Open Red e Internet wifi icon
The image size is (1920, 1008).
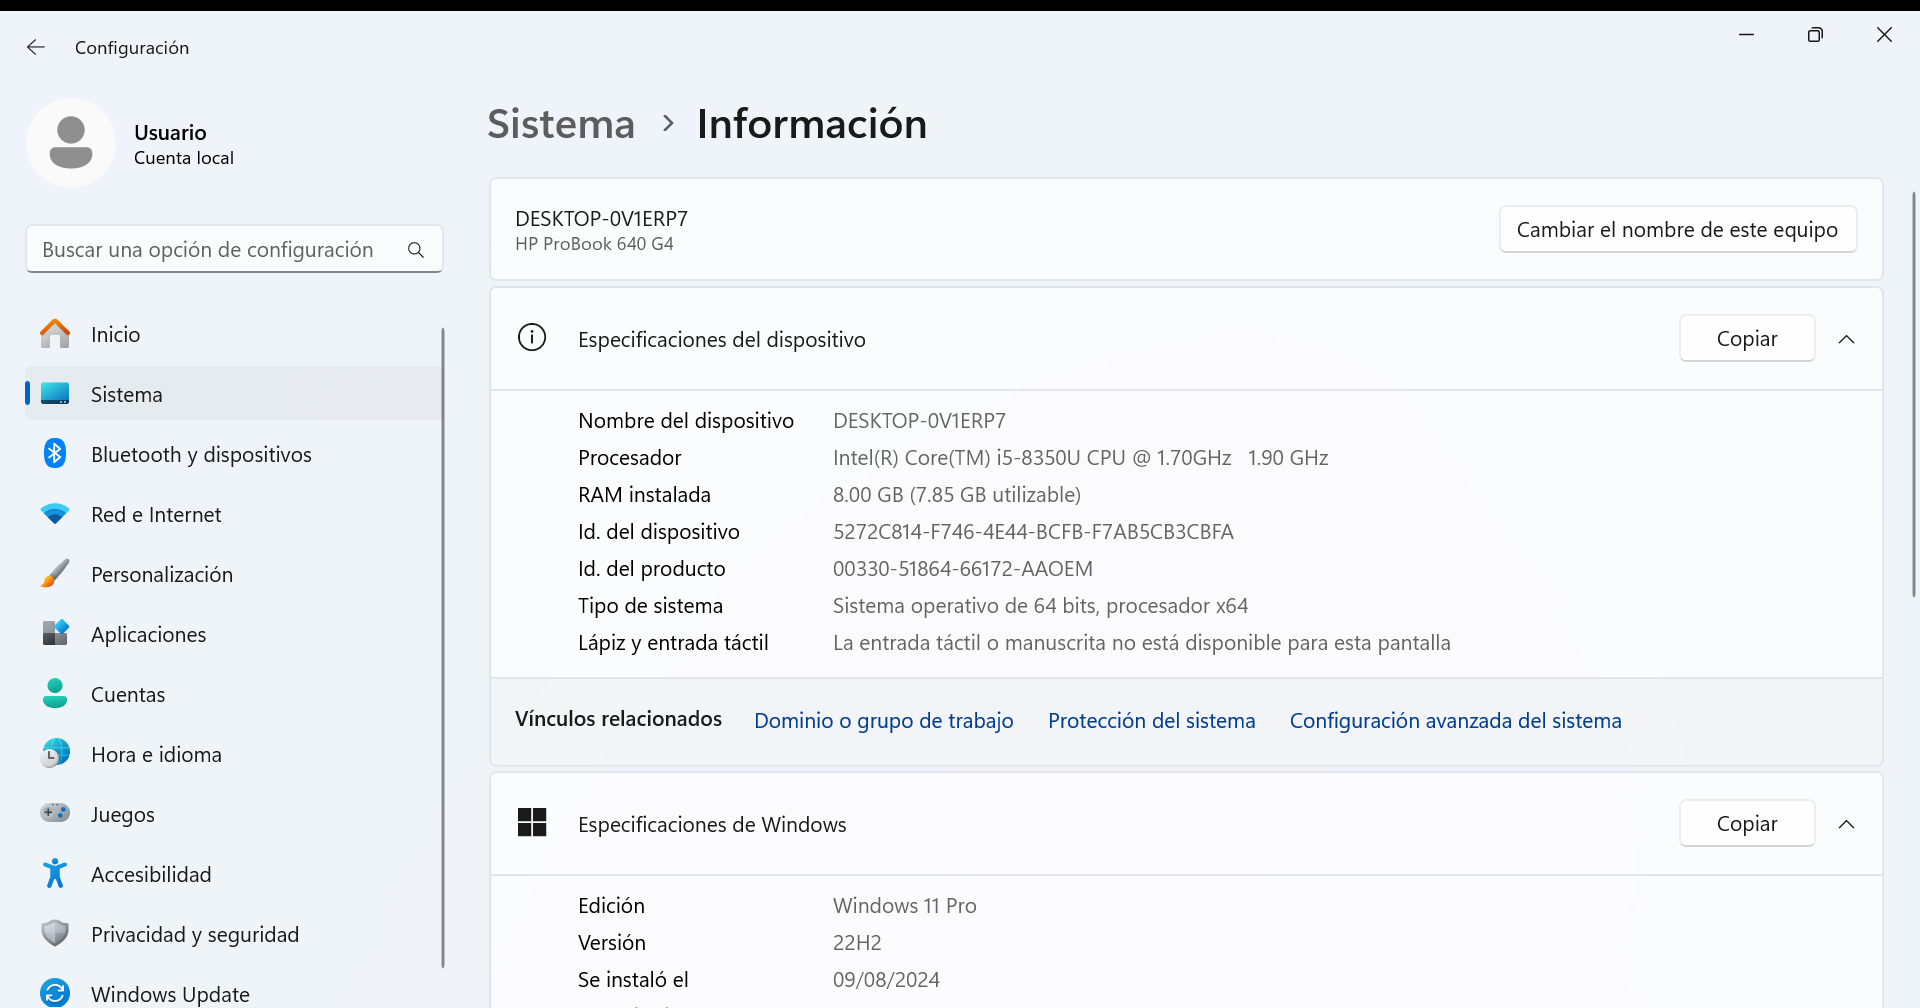[x=55, y=514]
